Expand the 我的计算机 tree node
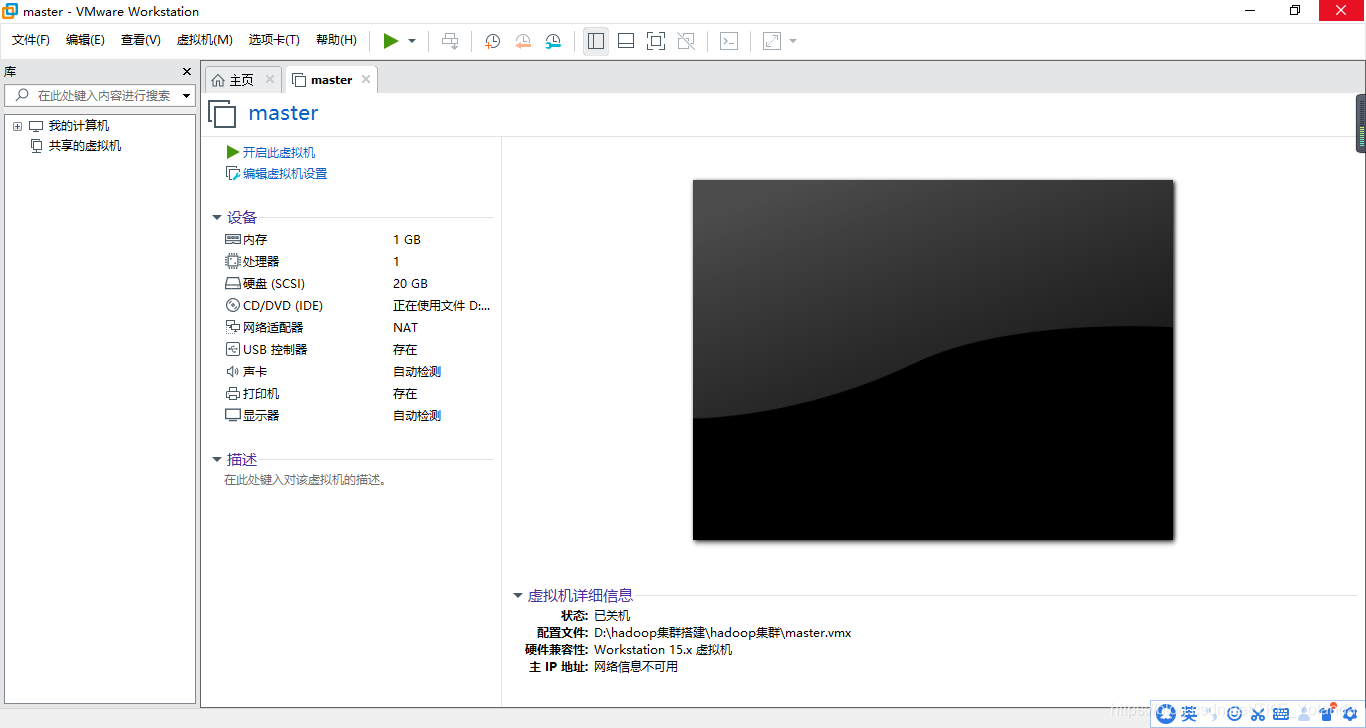Image resolution: width=1366 pixels, height=728 pixels. coord(17,126)
